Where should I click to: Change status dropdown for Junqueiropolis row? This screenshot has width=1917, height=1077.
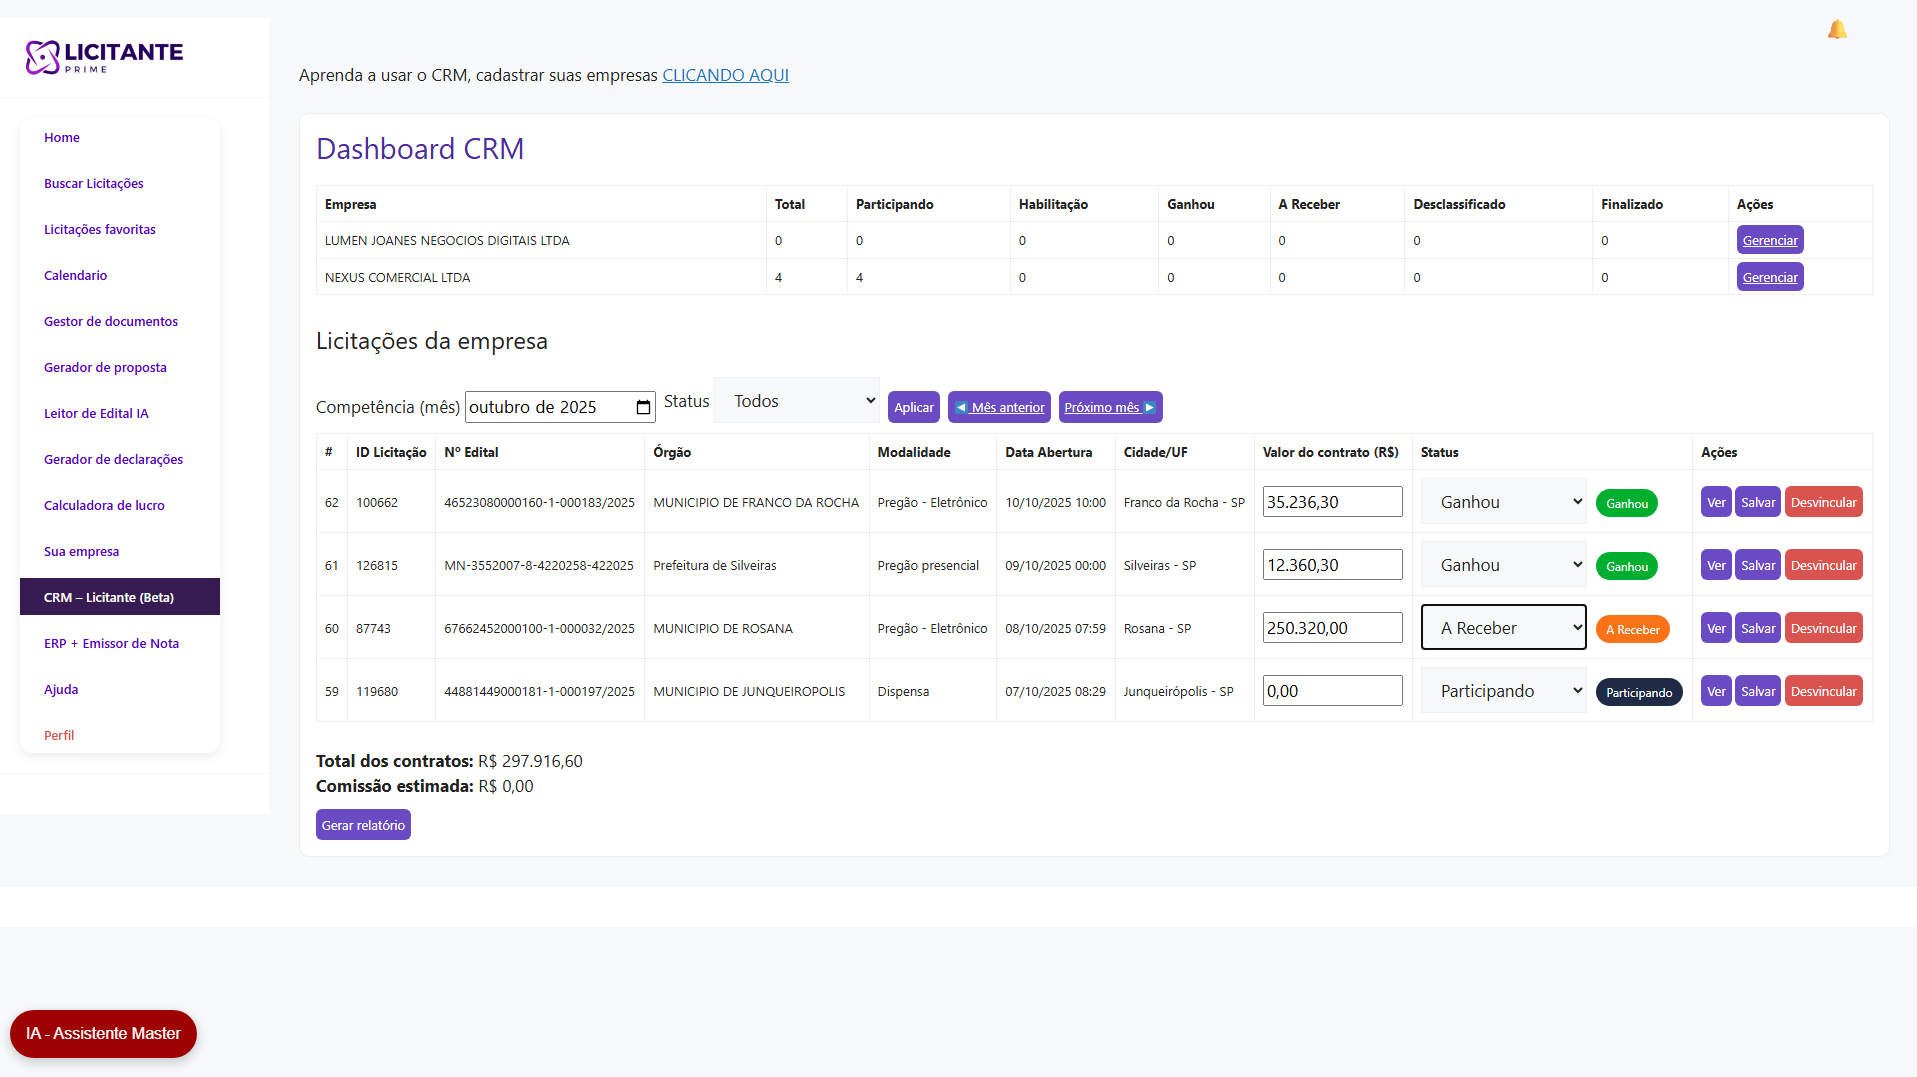1503,691
